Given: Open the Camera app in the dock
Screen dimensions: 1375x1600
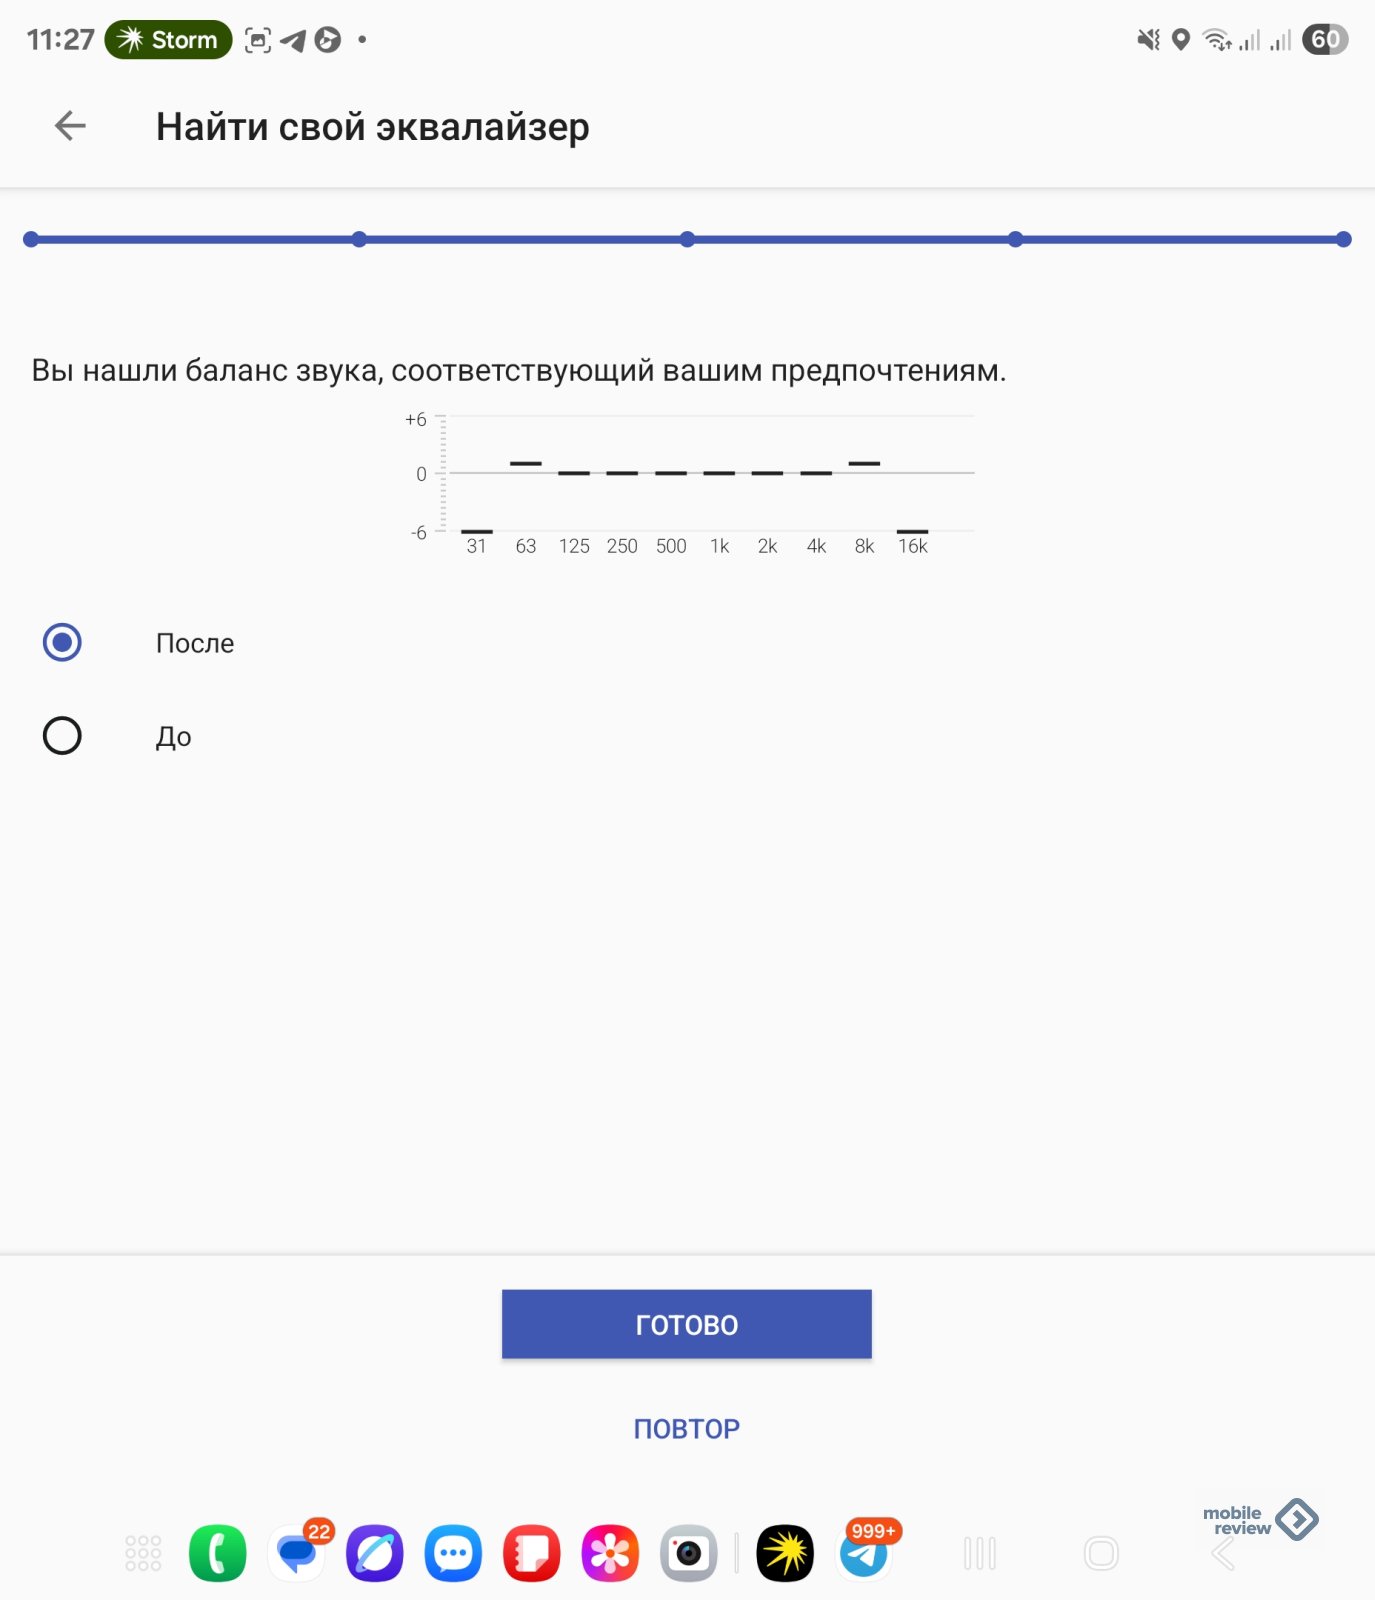Looking at the screenshot, I should pyautogui.click(x=689, y=1553).
